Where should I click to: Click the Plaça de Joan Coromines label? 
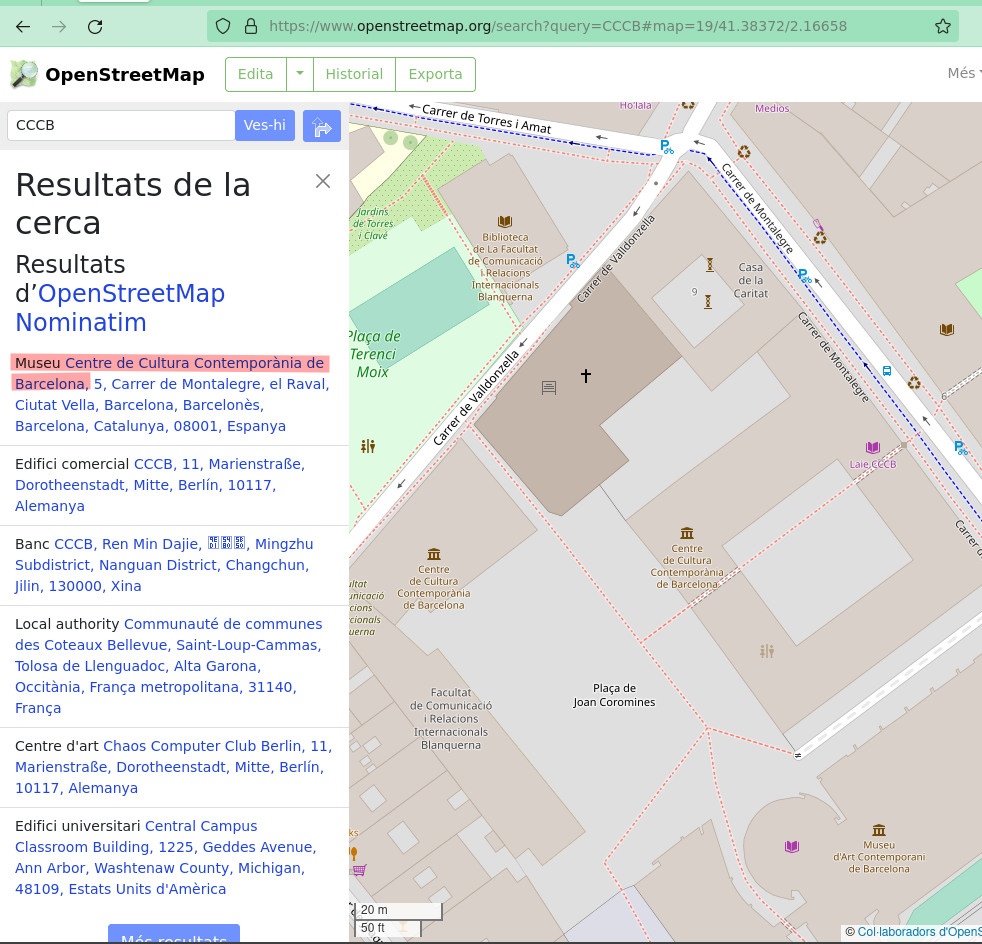pyautogui.click(x=614, y=695)
